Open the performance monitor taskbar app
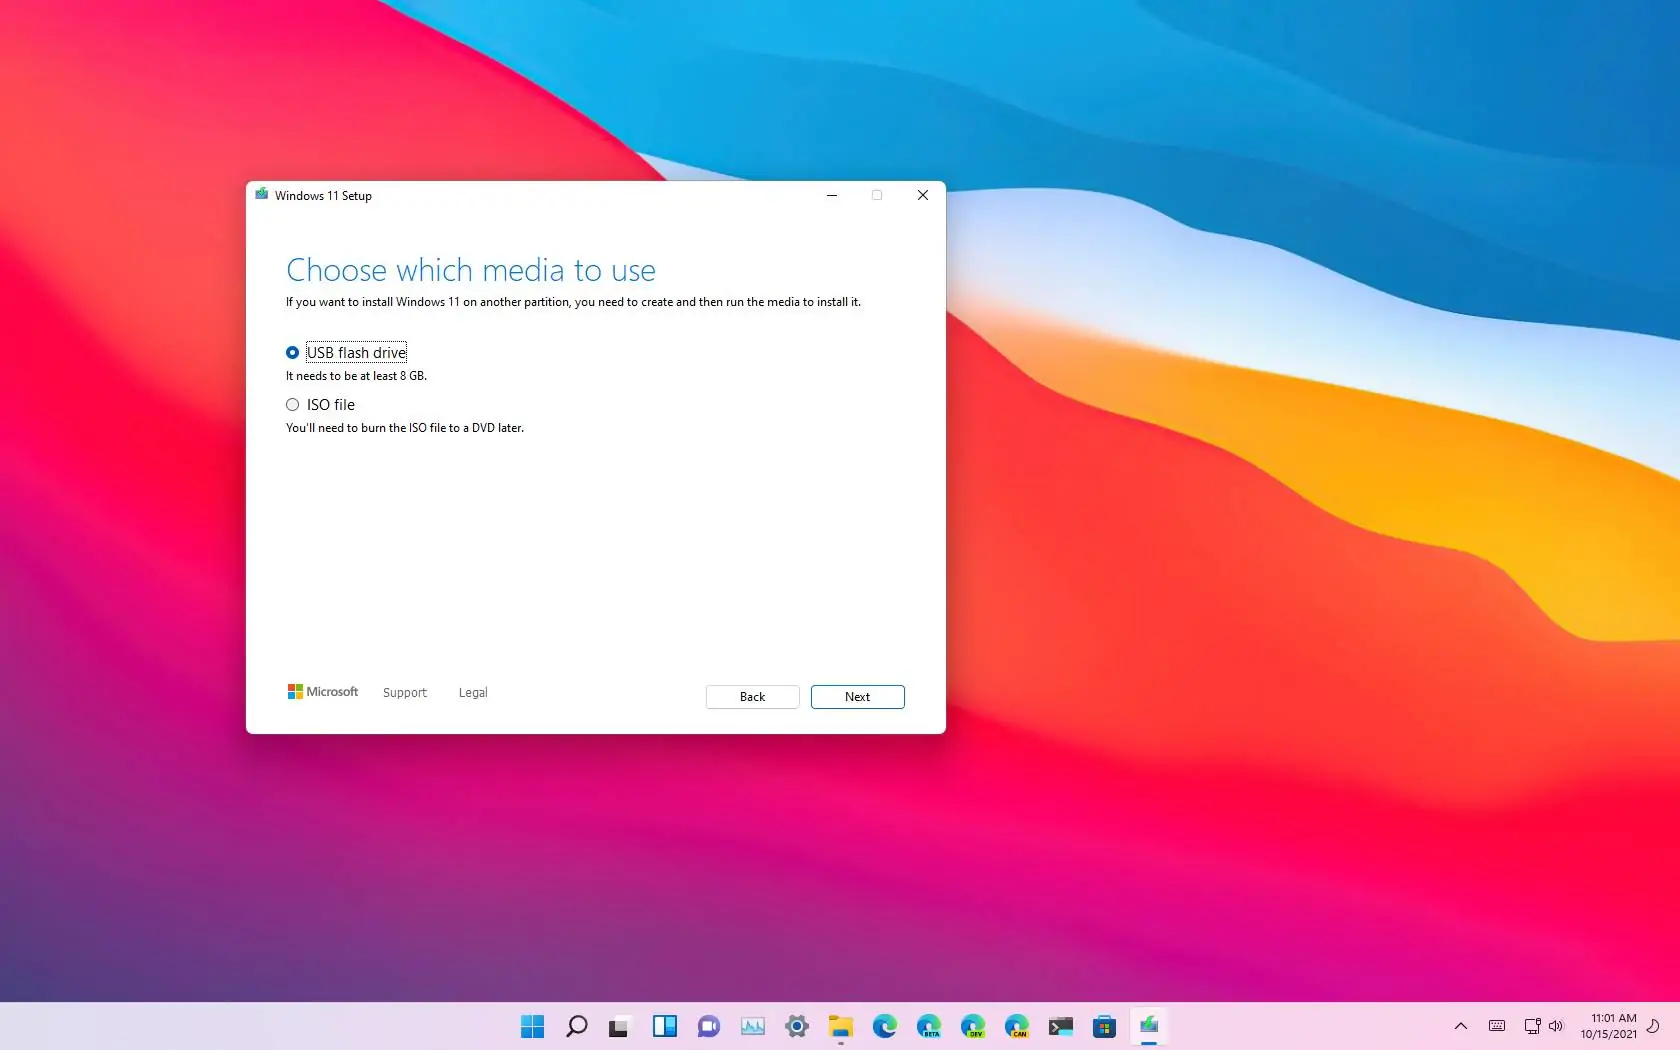Screen dimensions: 1680x1050 point(752,1026)
